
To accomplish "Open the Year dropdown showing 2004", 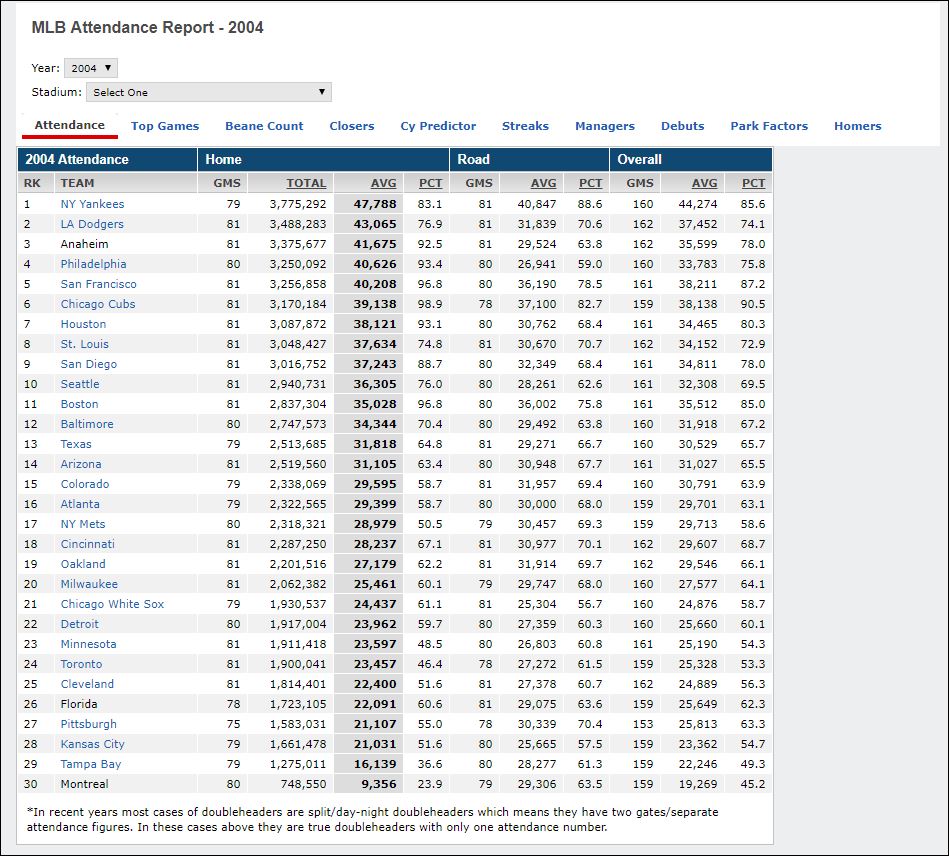I will coord(91,68).
